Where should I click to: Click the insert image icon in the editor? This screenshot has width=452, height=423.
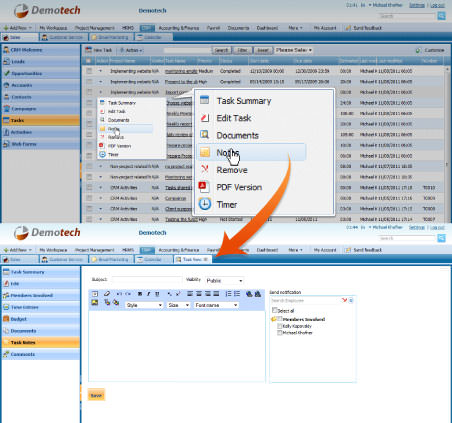[95, 303]
